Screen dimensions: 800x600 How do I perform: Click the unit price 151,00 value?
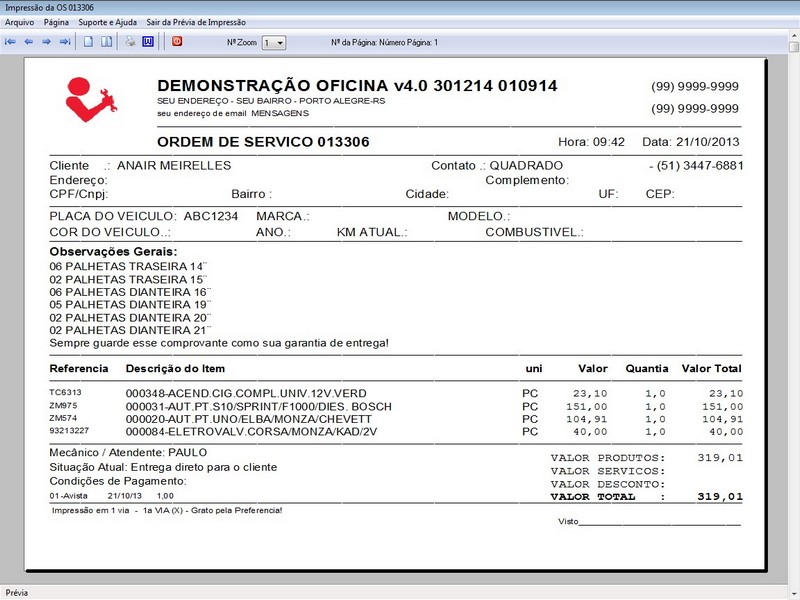tap(587, 407)
